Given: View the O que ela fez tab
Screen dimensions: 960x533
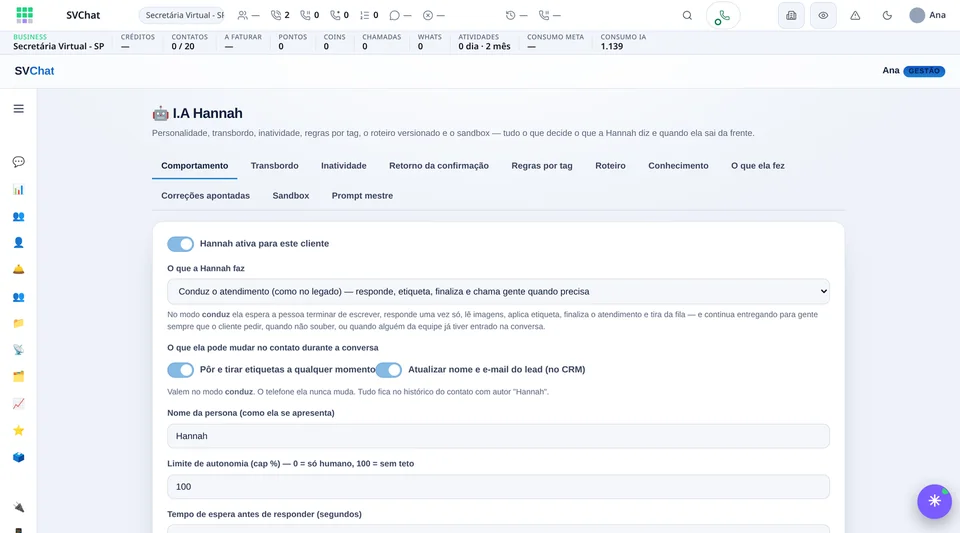Looking at the screenshot, I should (x=757, y=166).
